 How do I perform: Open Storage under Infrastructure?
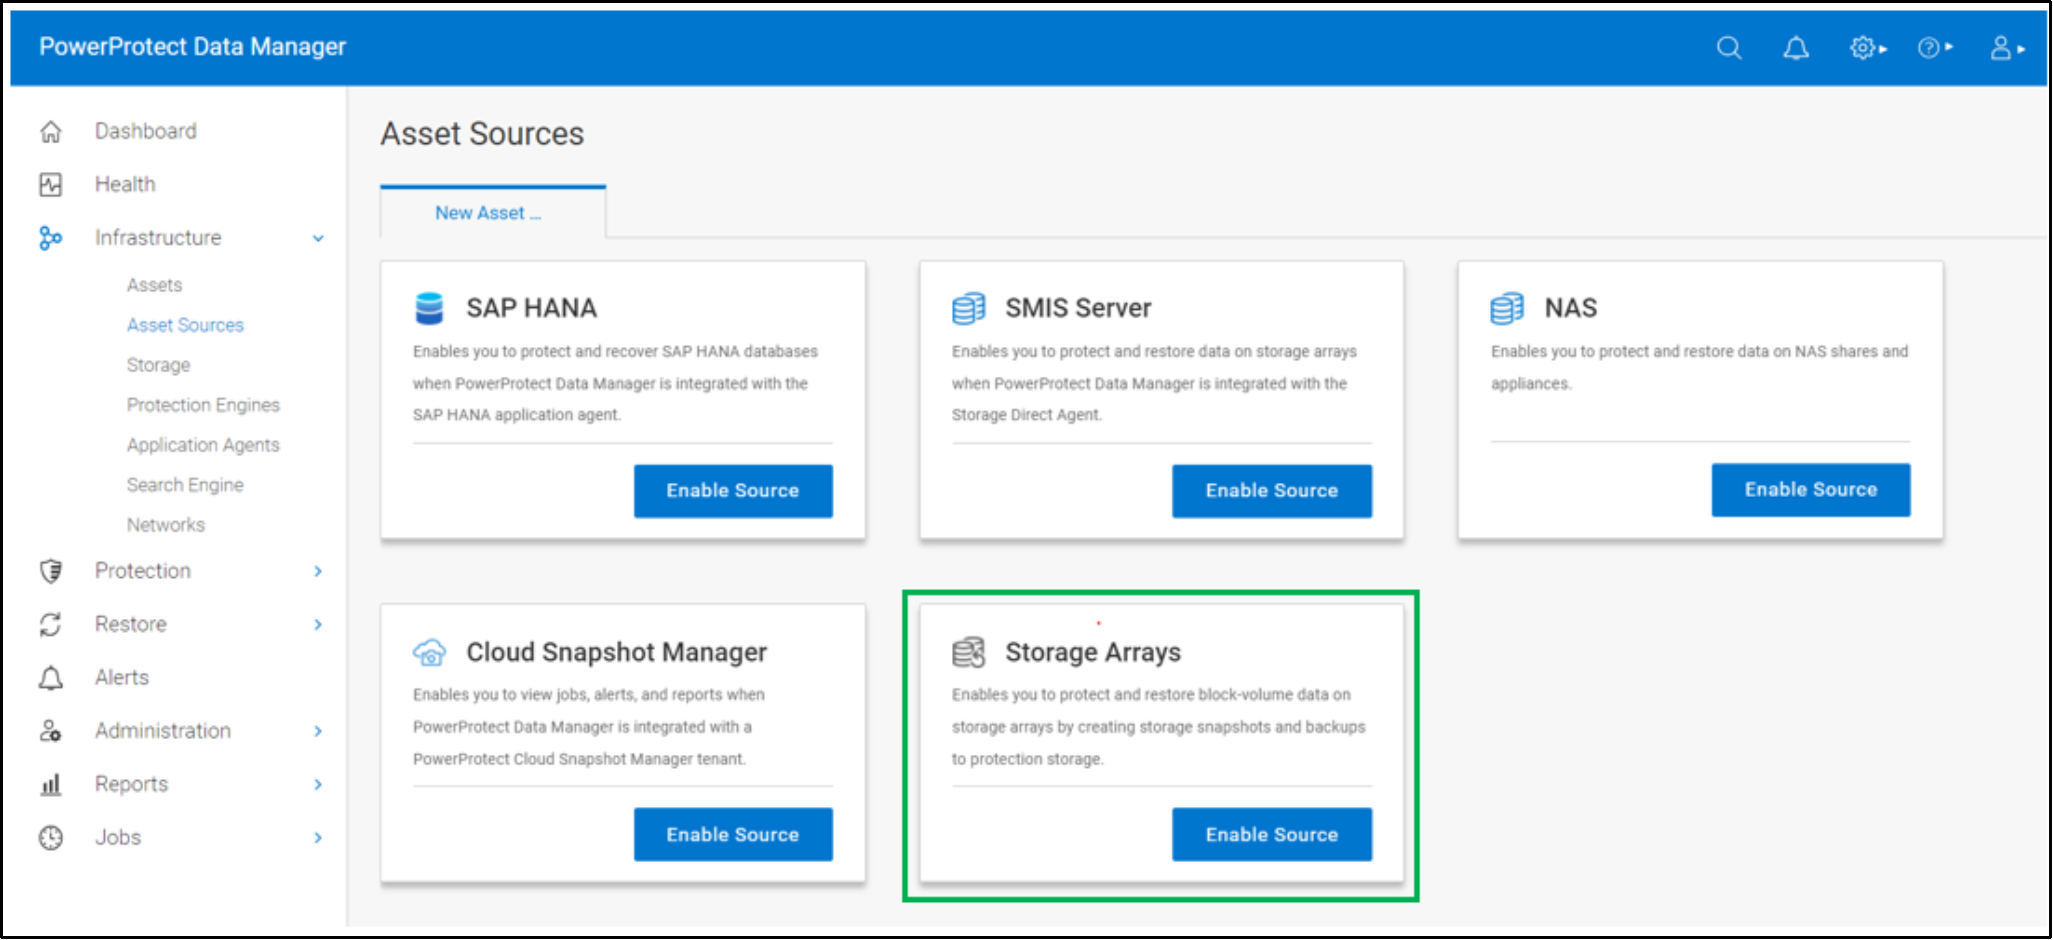[158, 365]
